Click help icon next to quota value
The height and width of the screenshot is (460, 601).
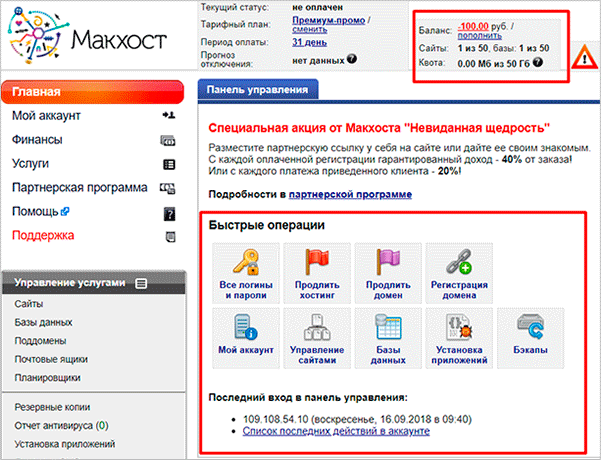(538, 62)
